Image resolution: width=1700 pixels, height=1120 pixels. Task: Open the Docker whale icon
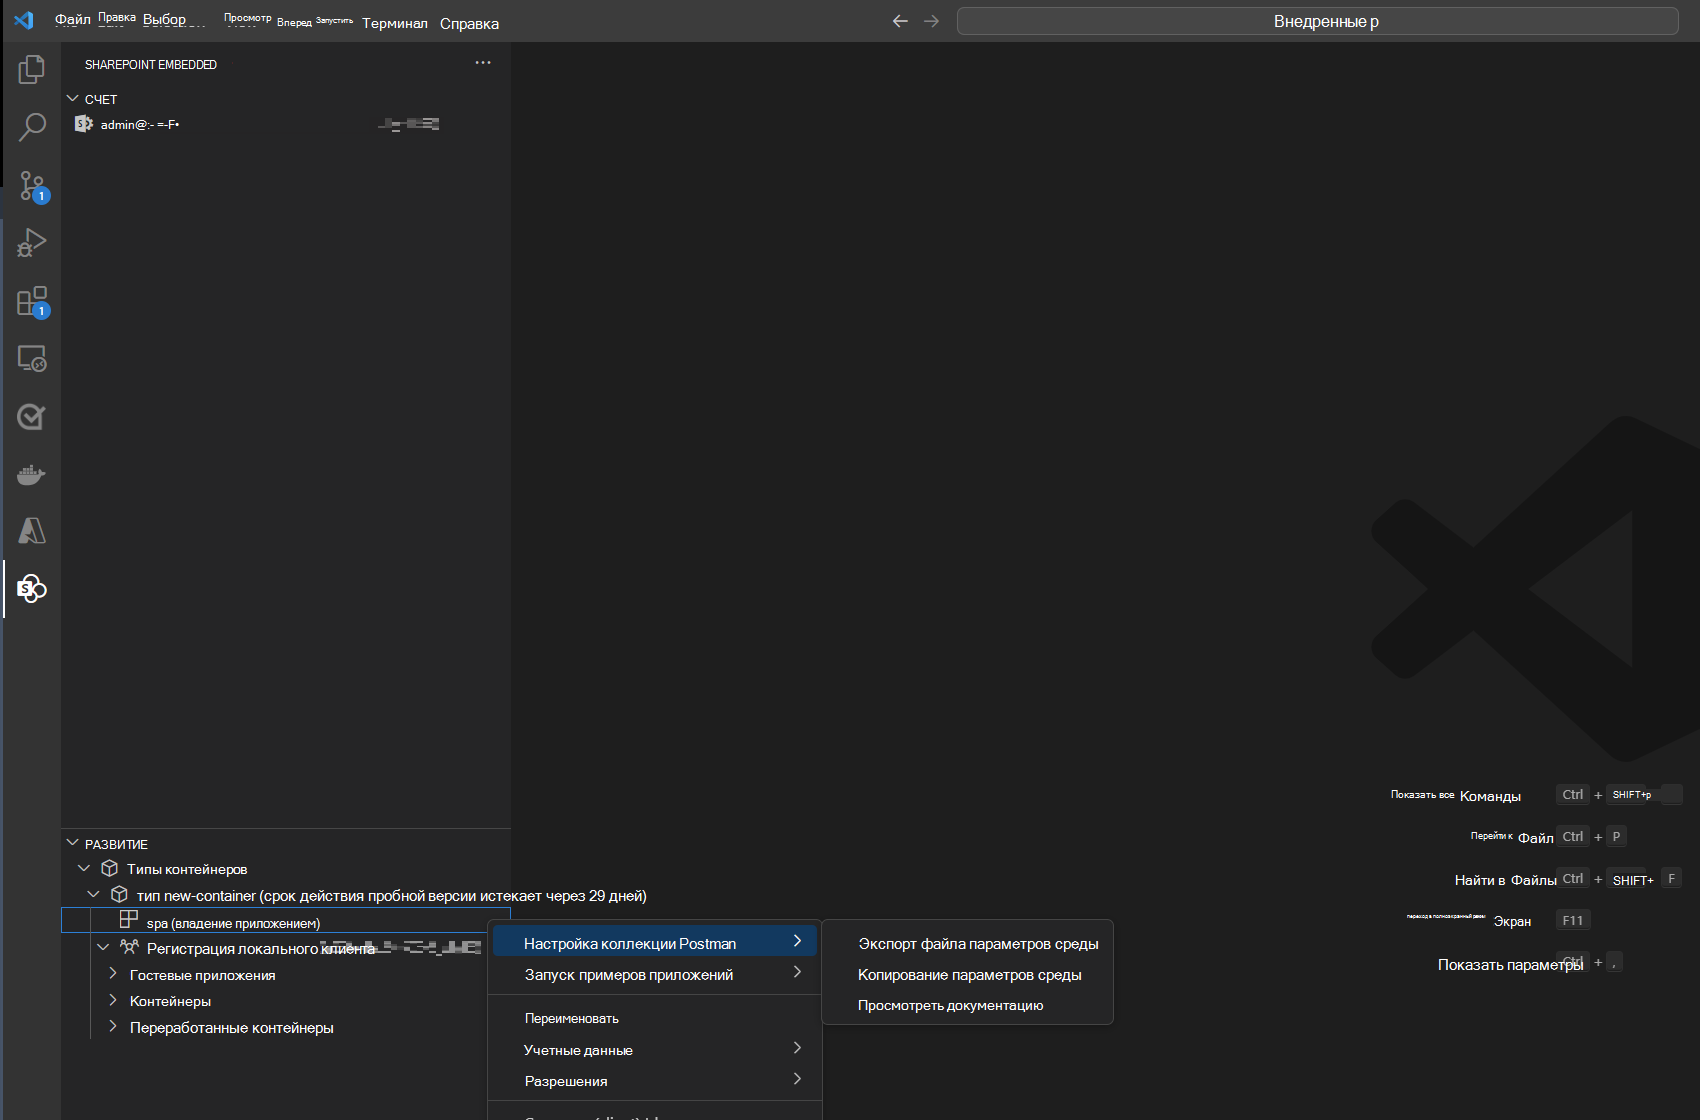pyautogui.click(x=32, y=474)
